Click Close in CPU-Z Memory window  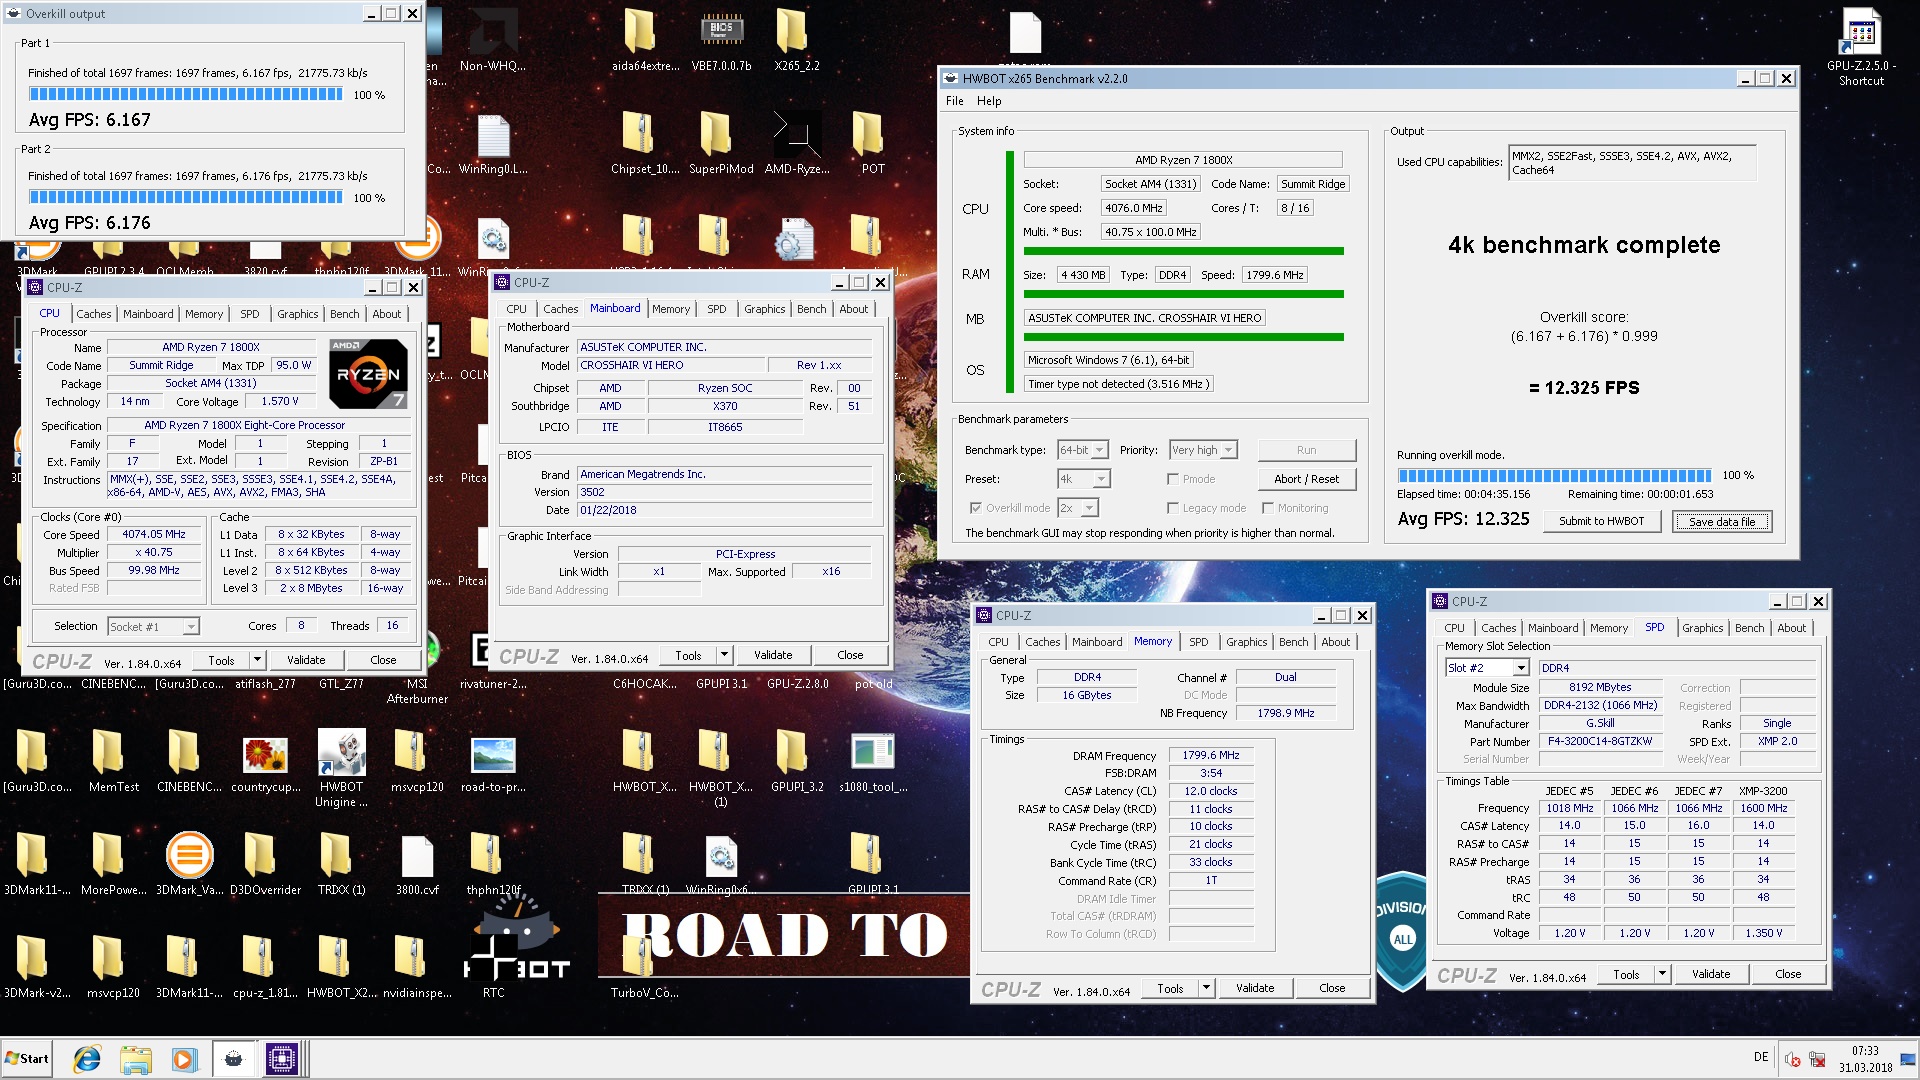click(x=1332, y=988)
